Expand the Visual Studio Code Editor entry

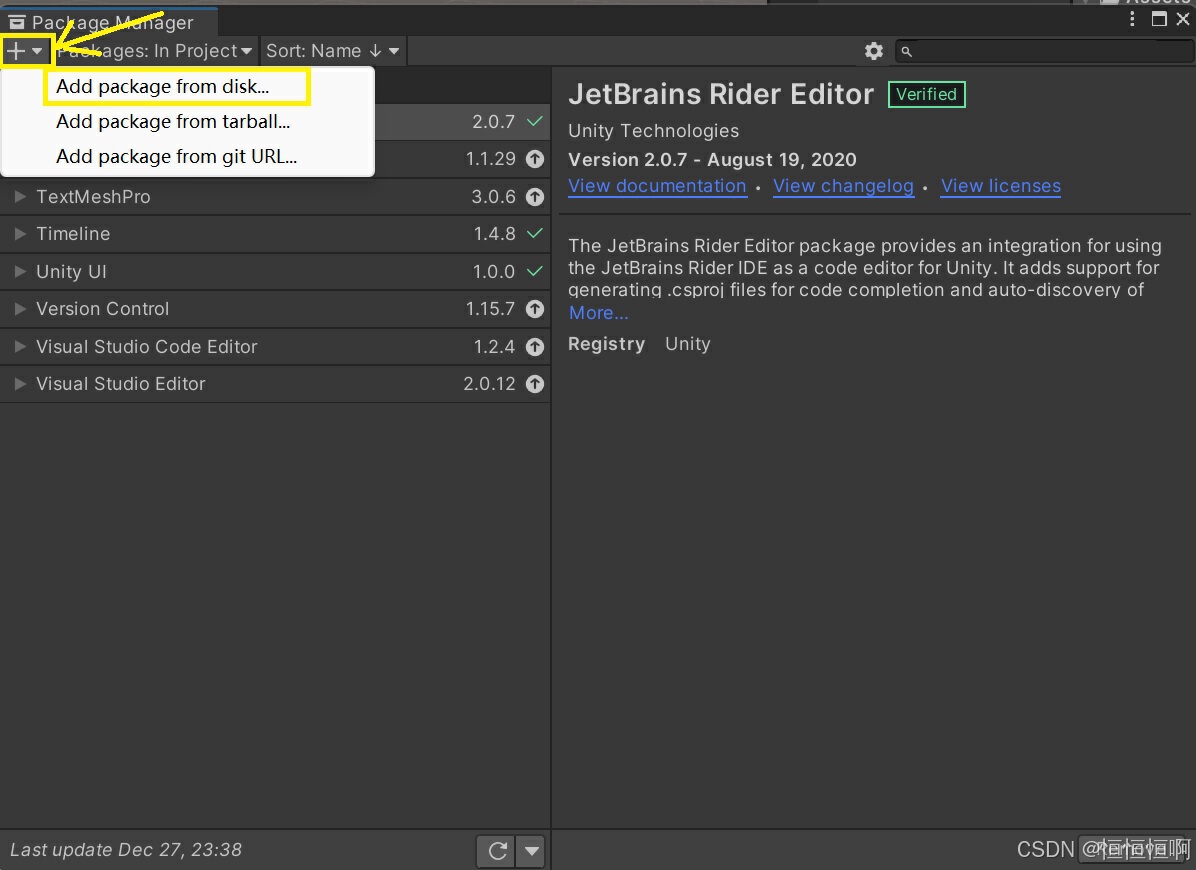[21, 347]
